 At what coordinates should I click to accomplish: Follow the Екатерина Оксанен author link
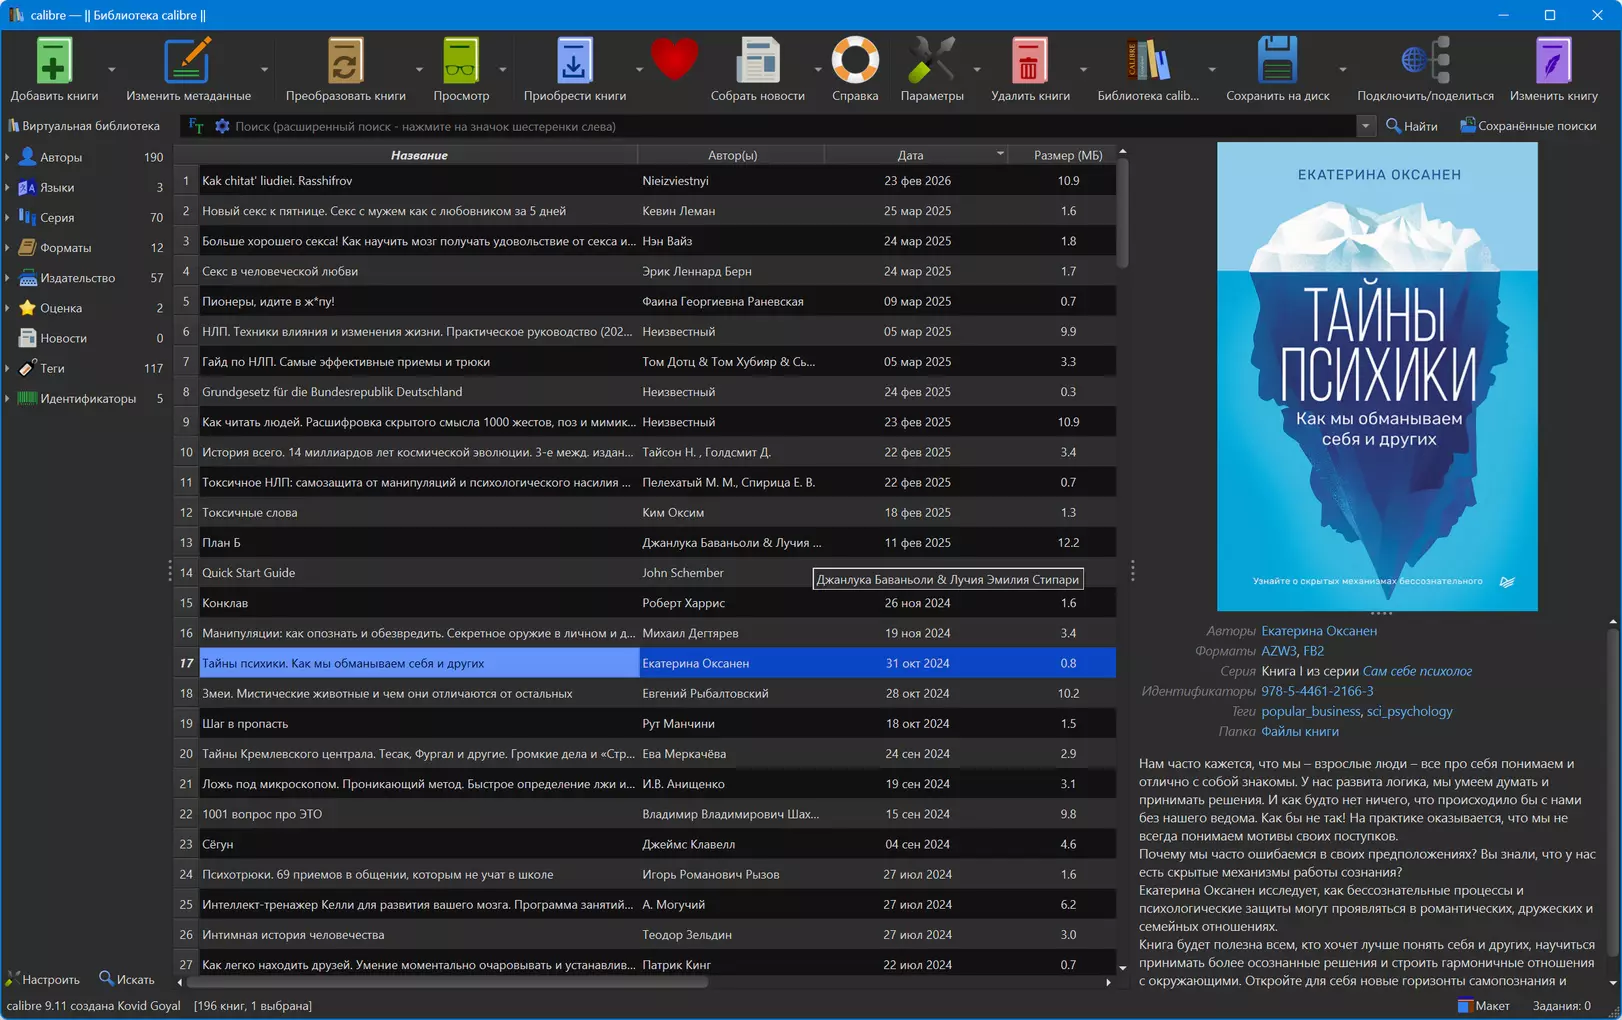1319,631
